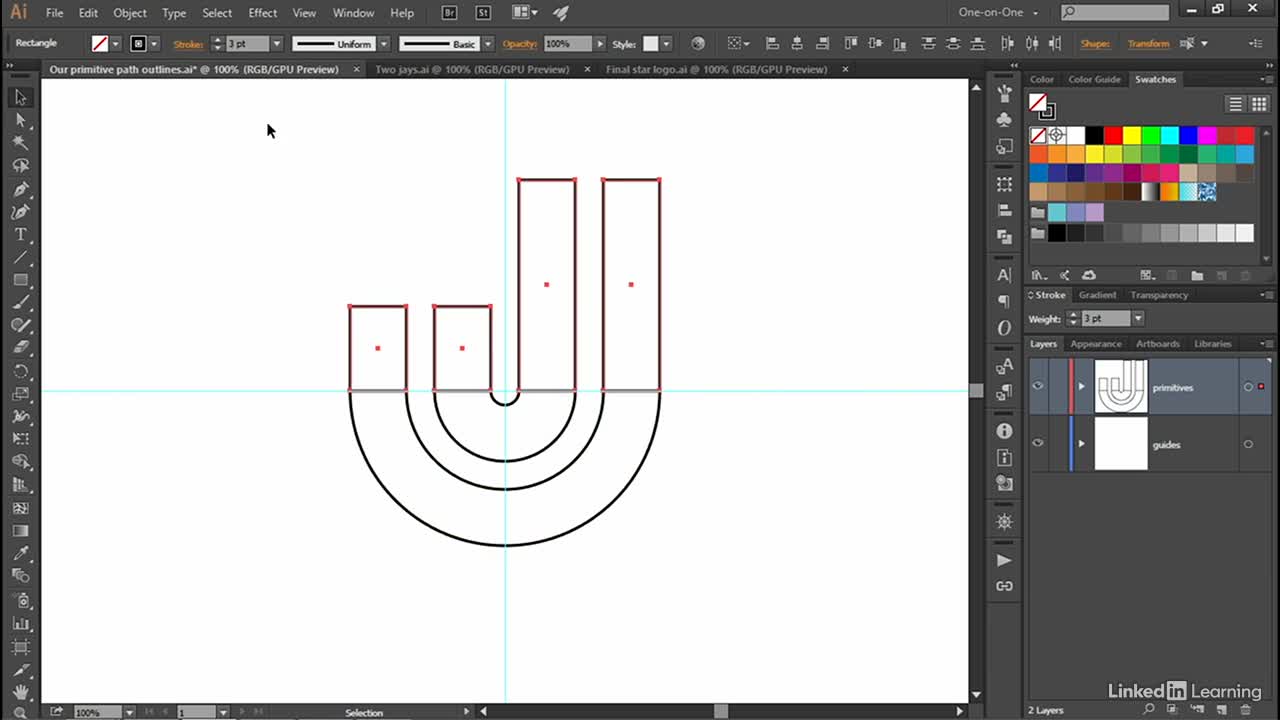The height and width of the screenshot is (720, 1280).
Task: Switch to Final star logo.ai tab
Action: click(716, 69)
